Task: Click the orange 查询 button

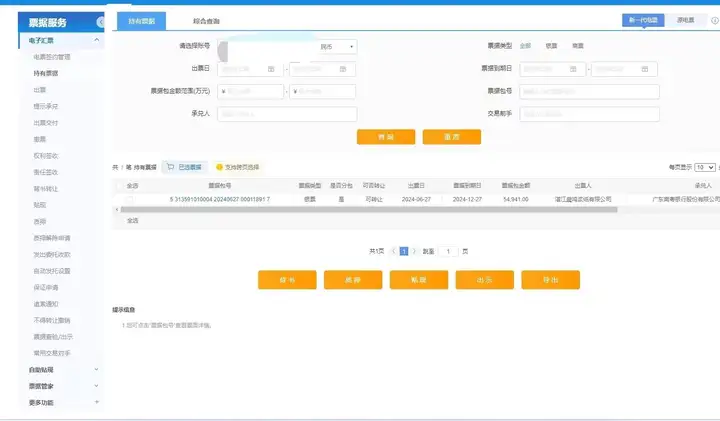Action: point(386,137)
